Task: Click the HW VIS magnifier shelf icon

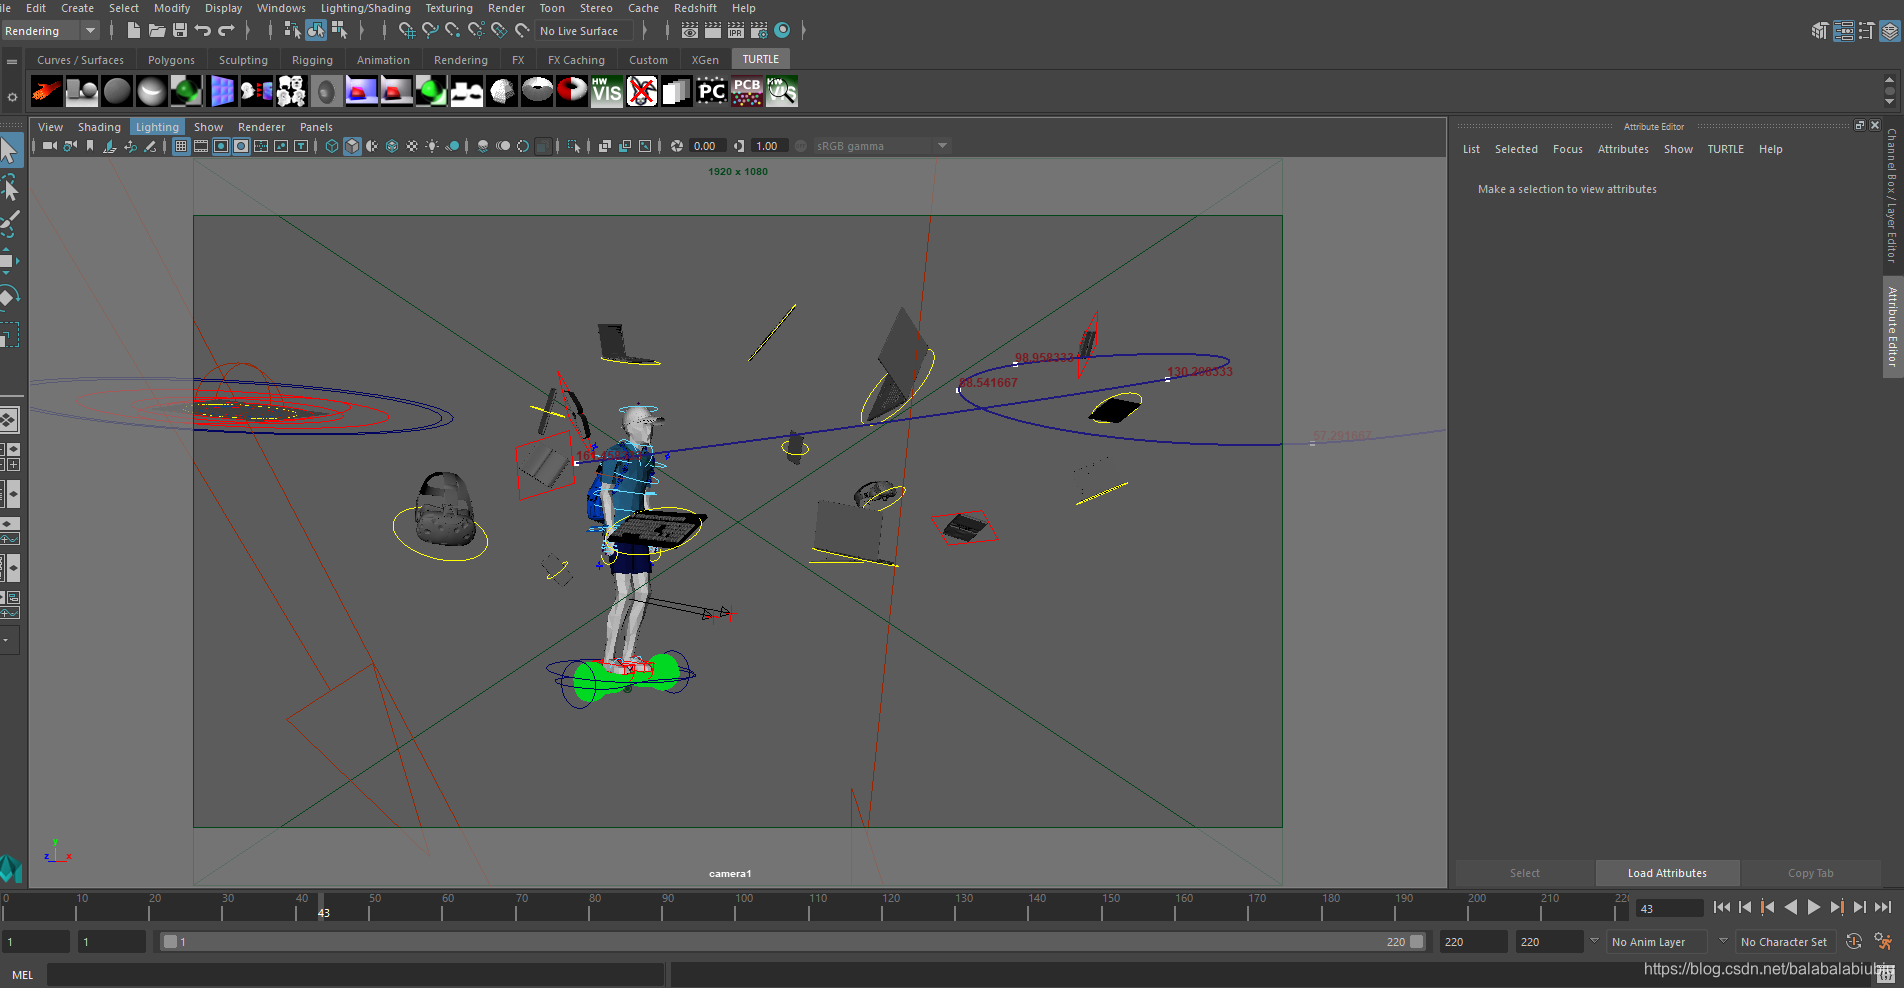Action: (x=782, y=92)
